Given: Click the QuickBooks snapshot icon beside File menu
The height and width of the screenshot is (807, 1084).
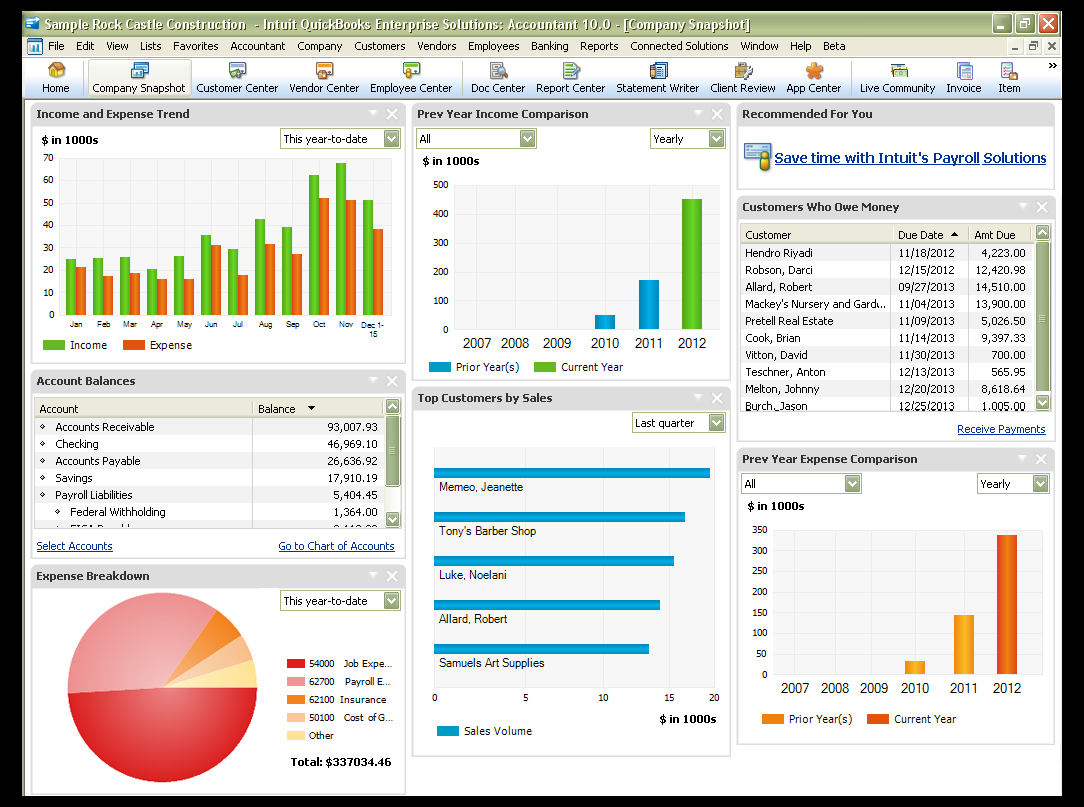Looking at the screenshot, I should (35, 46).
